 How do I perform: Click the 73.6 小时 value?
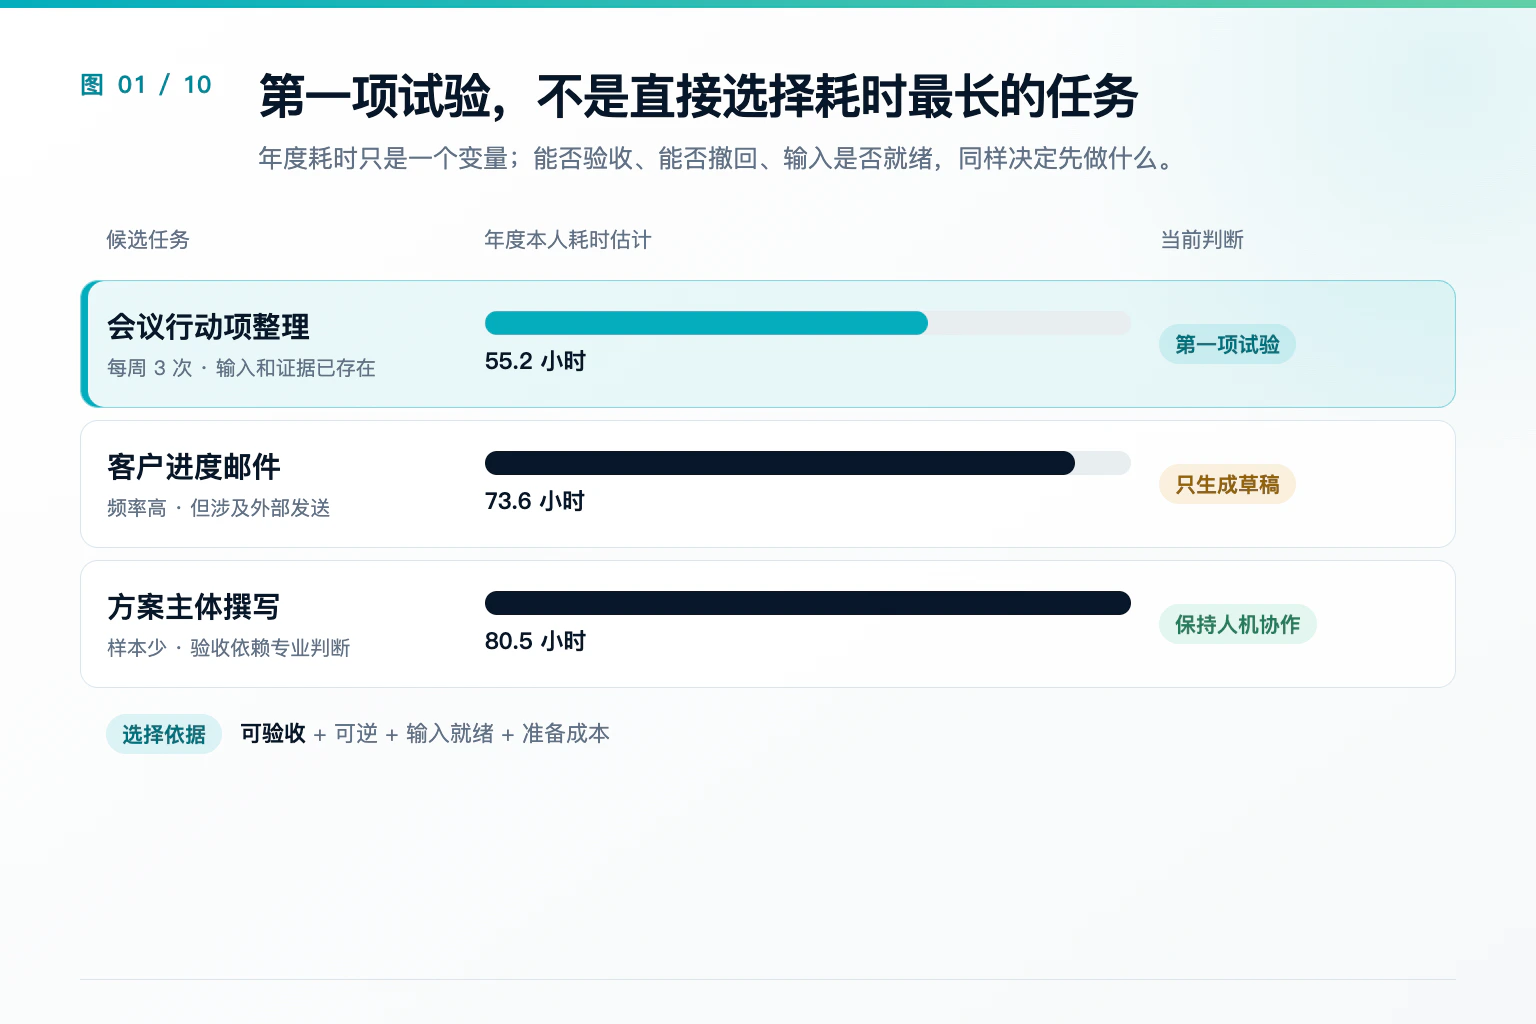pyautogui.click(x=535, y=501)
